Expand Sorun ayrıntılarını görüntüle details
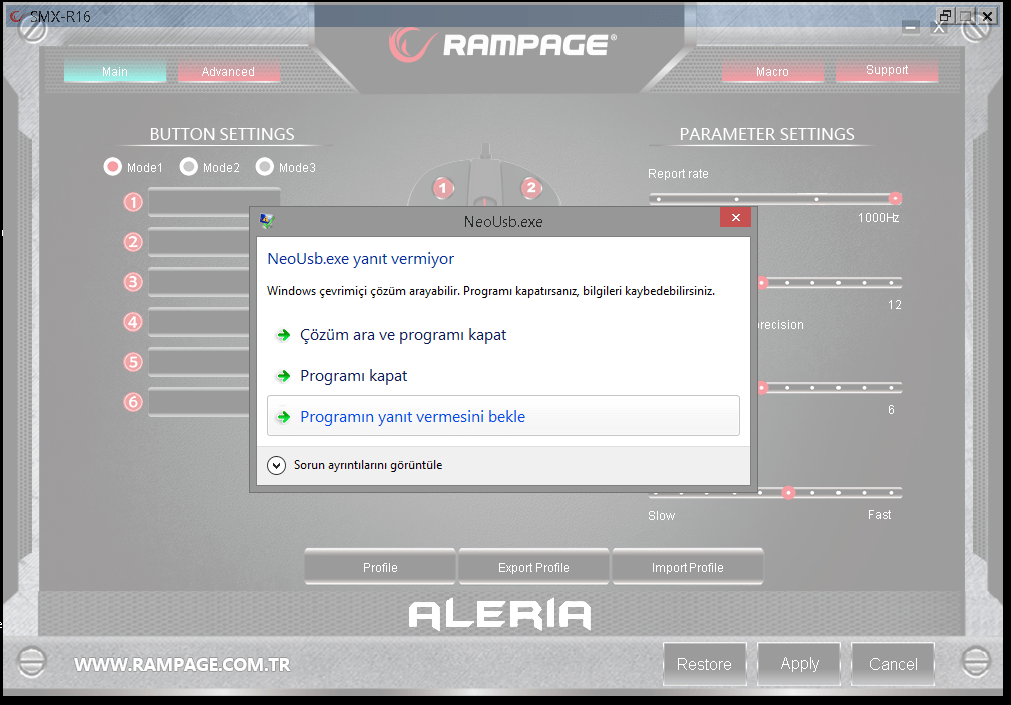The height and width of the screenshot is (705, 1011). pyautogui.click(x=277, y=465)
